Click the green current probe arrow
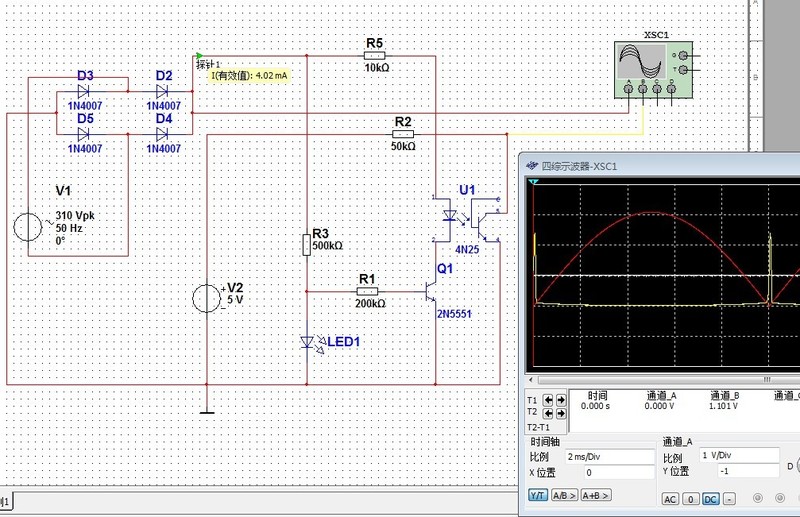This screenshot has height=517, width=800. click(200, 56)
